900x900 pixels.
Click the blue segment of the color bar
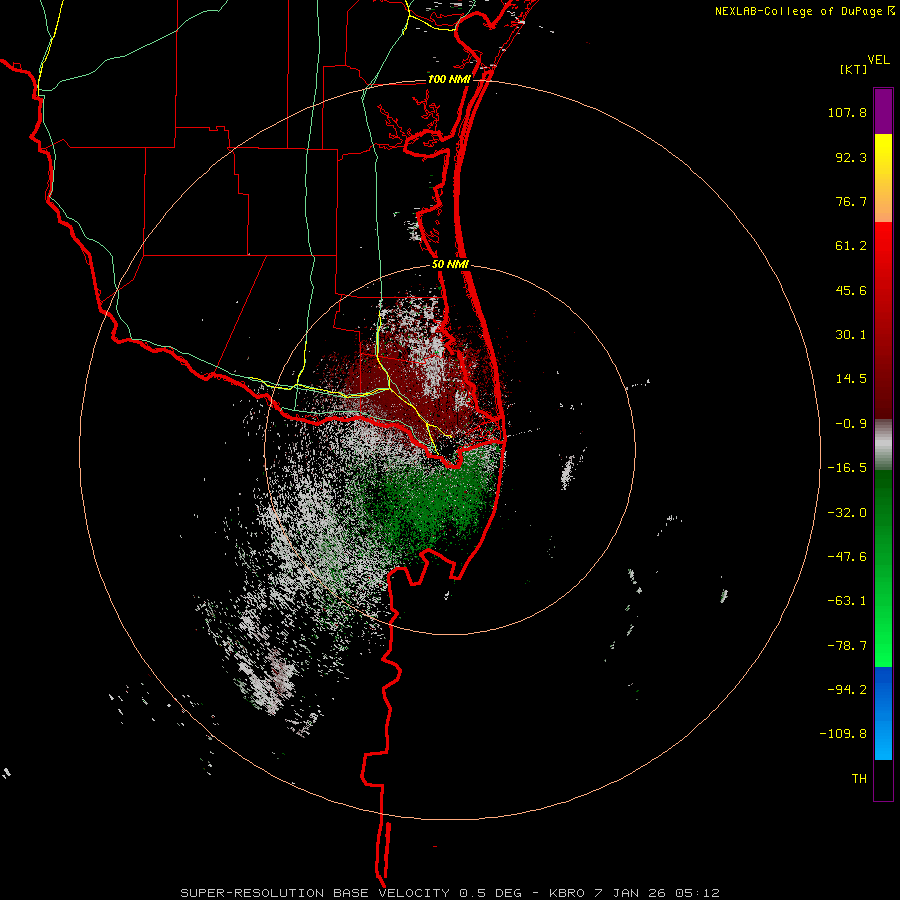(x=883, y=713)
